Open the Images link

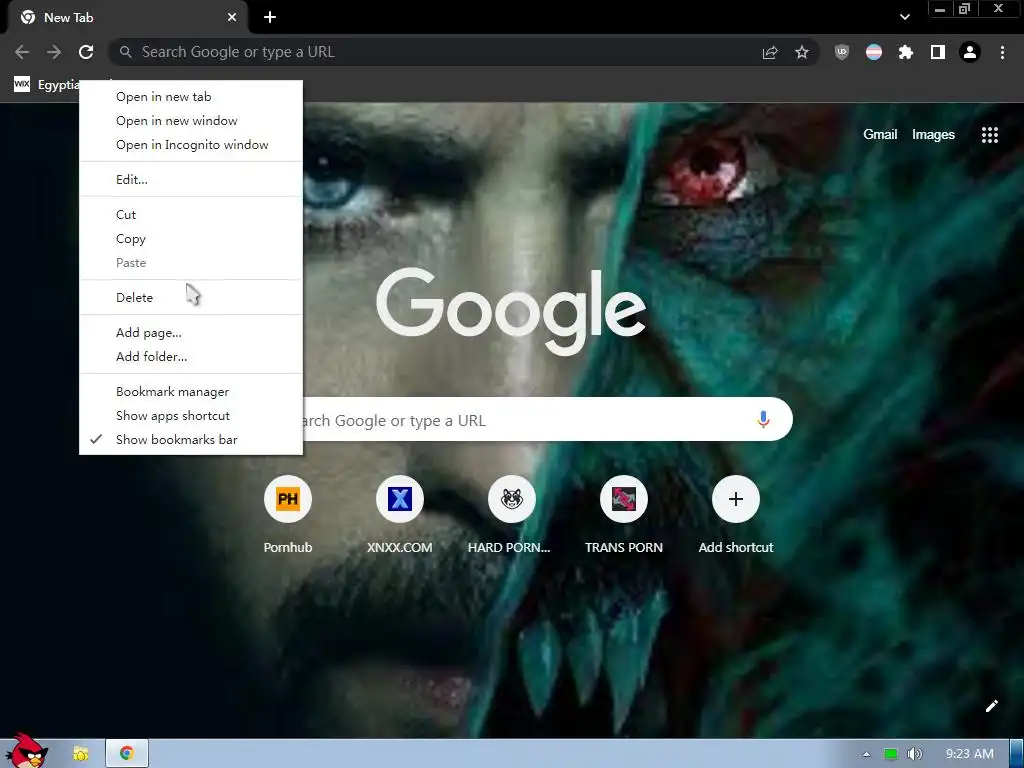(933, 135)
